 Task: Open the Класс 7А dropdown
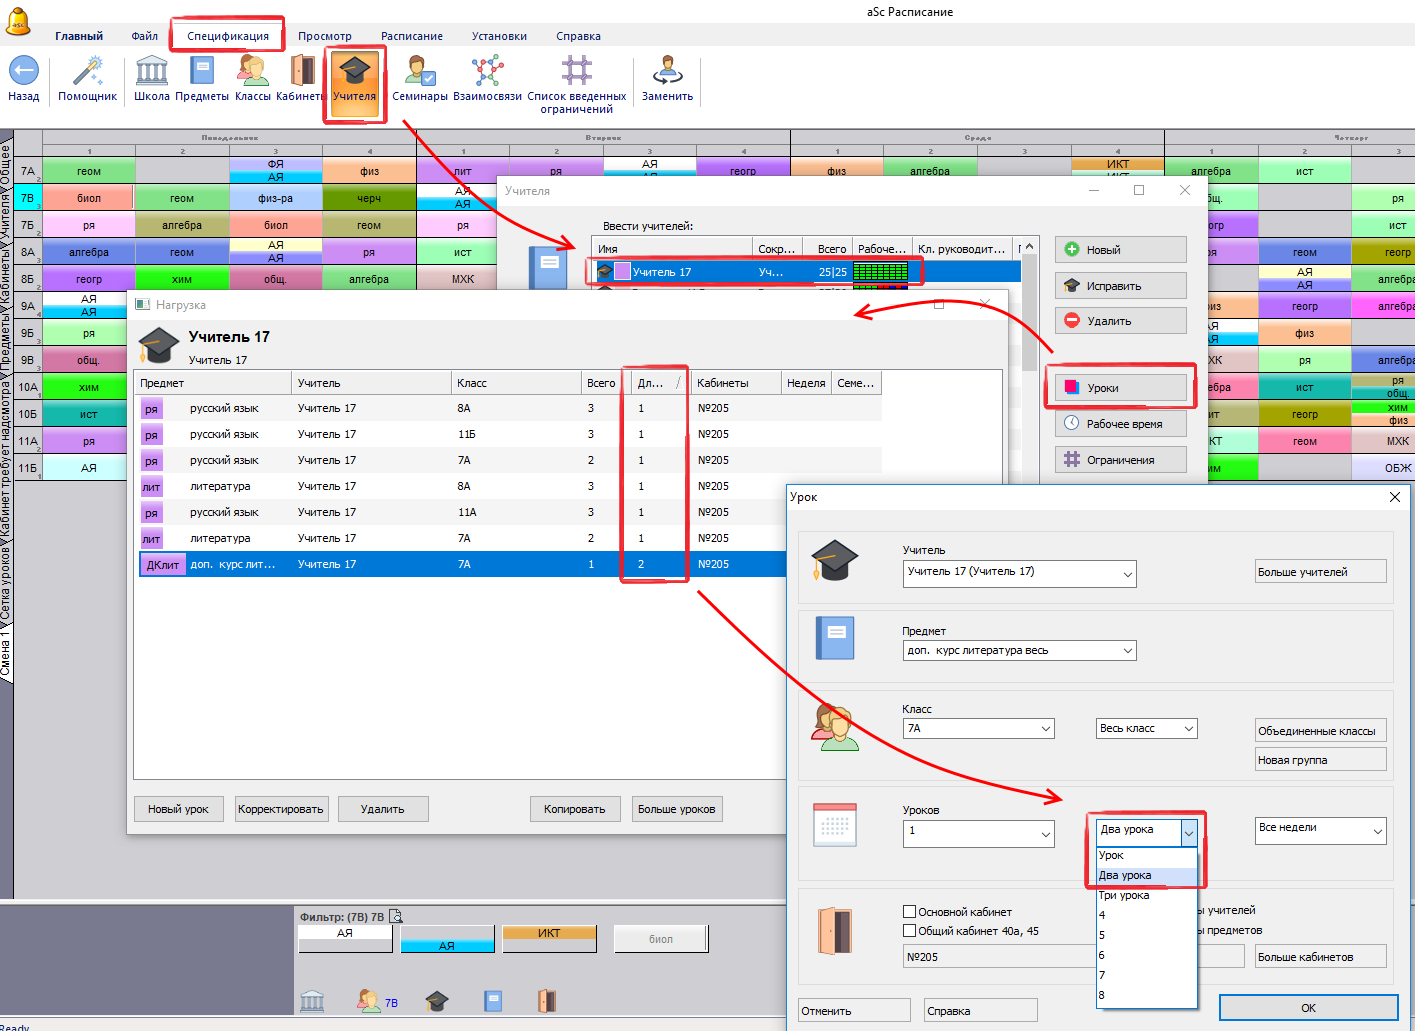click(x=1046, y=729)
